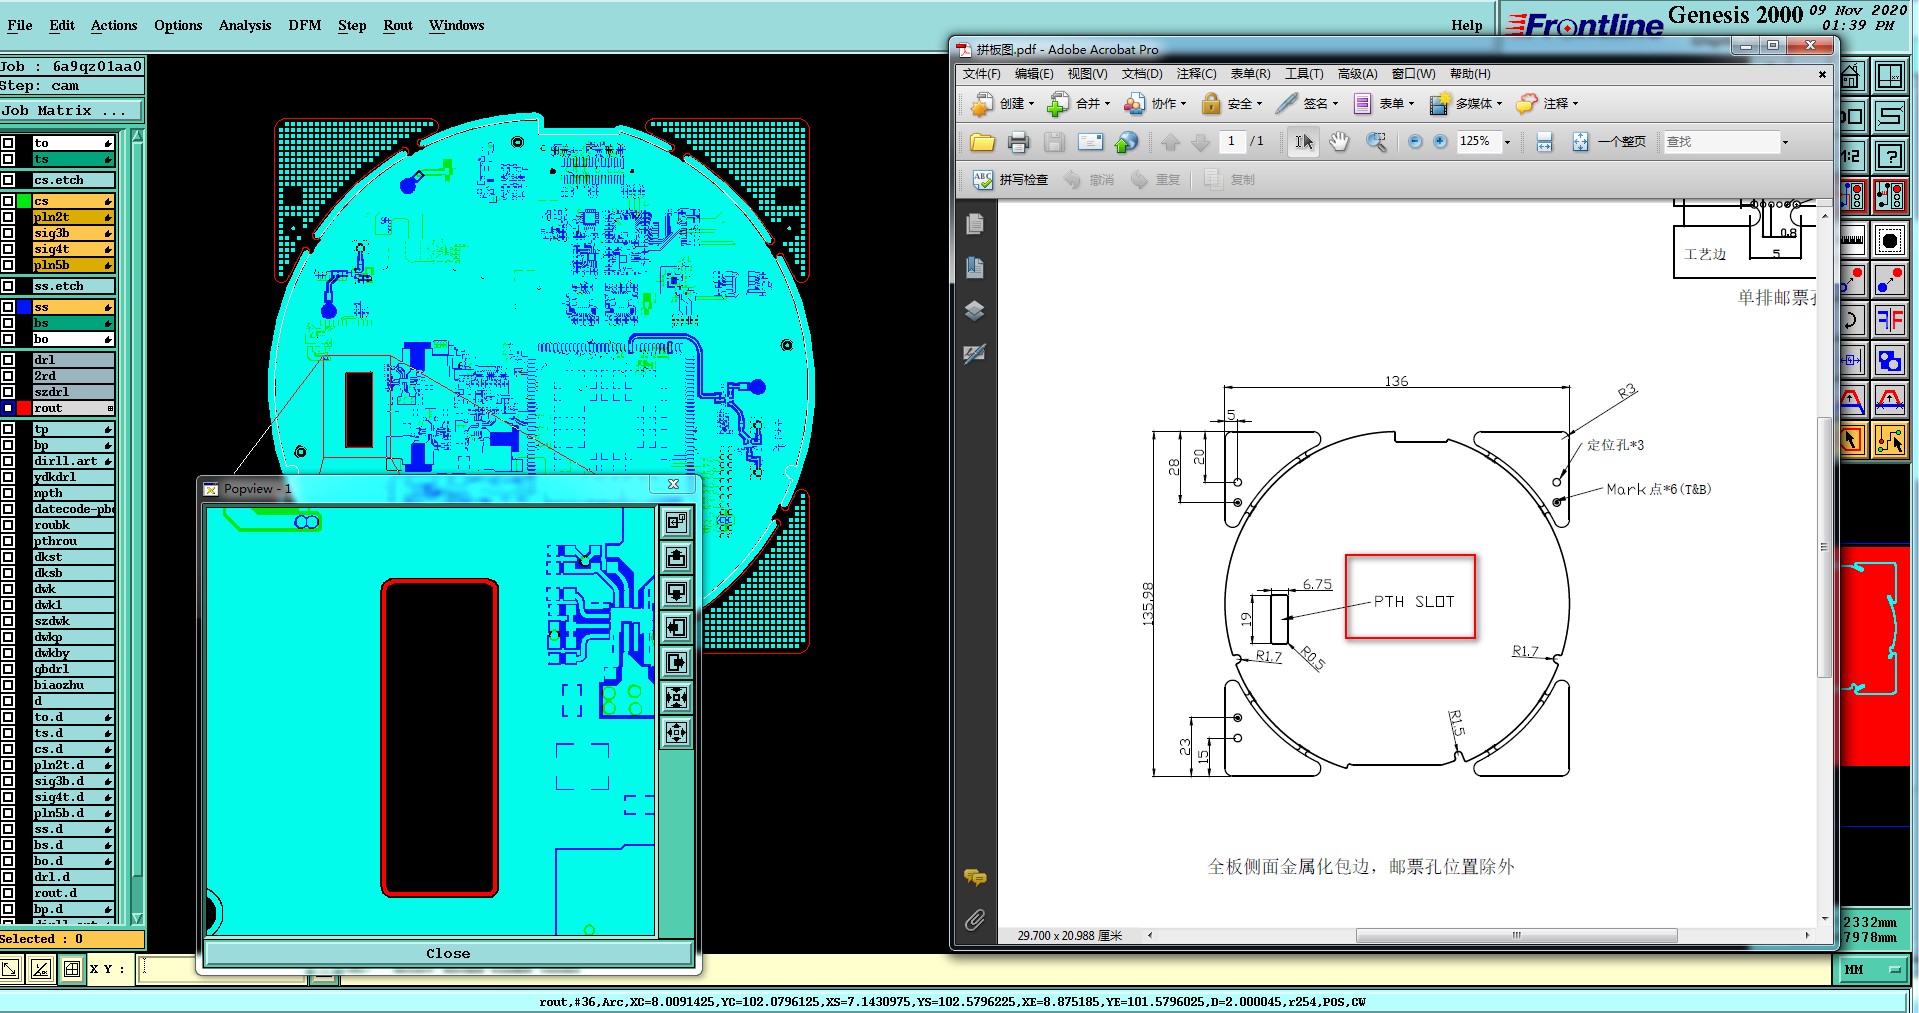Viewport: 1919px width, 1013px height.
Task: Open the Acrobat 工具(T) menu
Action: pyautogui.click(x=1304, y=74)
